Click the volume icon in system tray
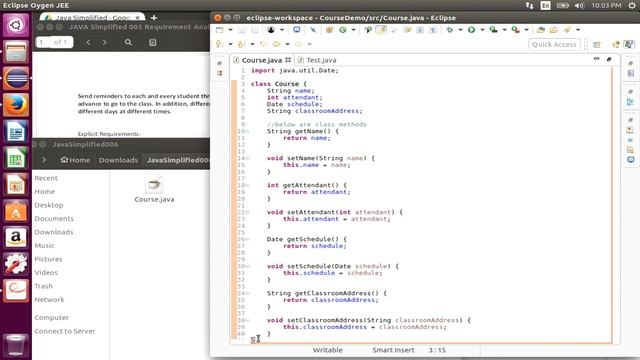 point(579,5)
